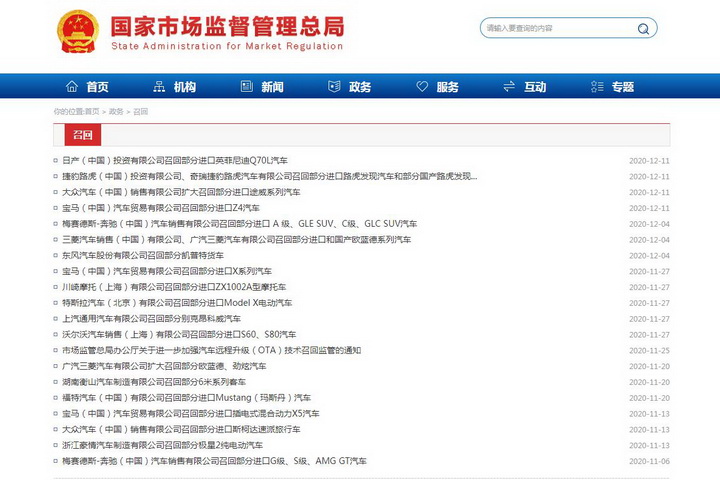Click the search magnifier icon
Screen dimensions: 720x480
[x=643, y=28]
